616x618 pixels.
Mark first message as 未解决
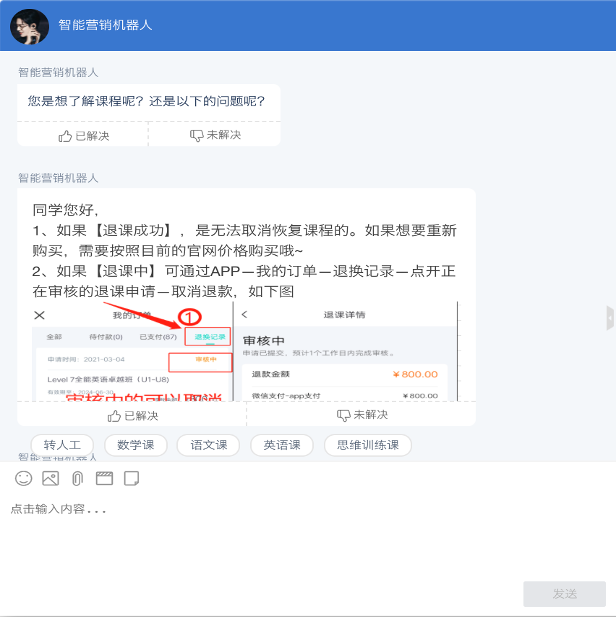tap(215, 135)
